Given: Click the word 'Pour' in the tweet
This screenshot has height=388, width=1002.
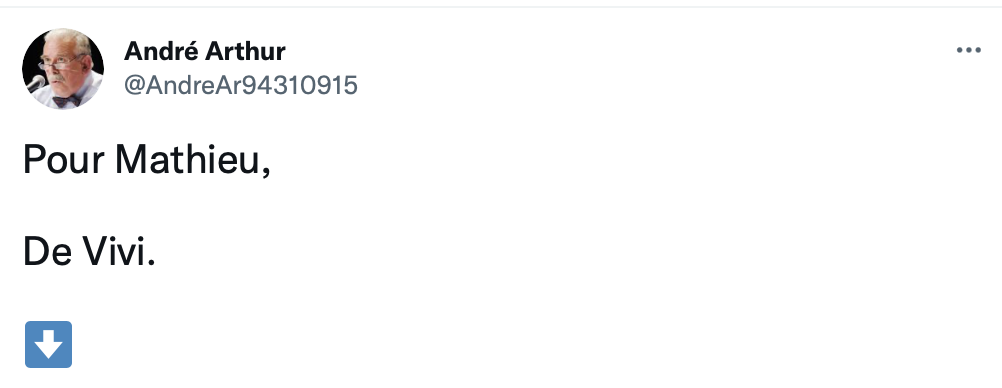Looking at the screenshot, I should (63, 159).
